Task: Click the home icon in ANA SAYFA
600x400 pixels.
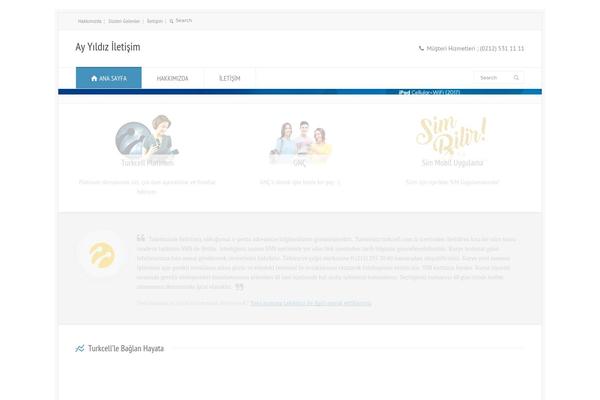Action: pyautogui.click(x=94, y=78)
